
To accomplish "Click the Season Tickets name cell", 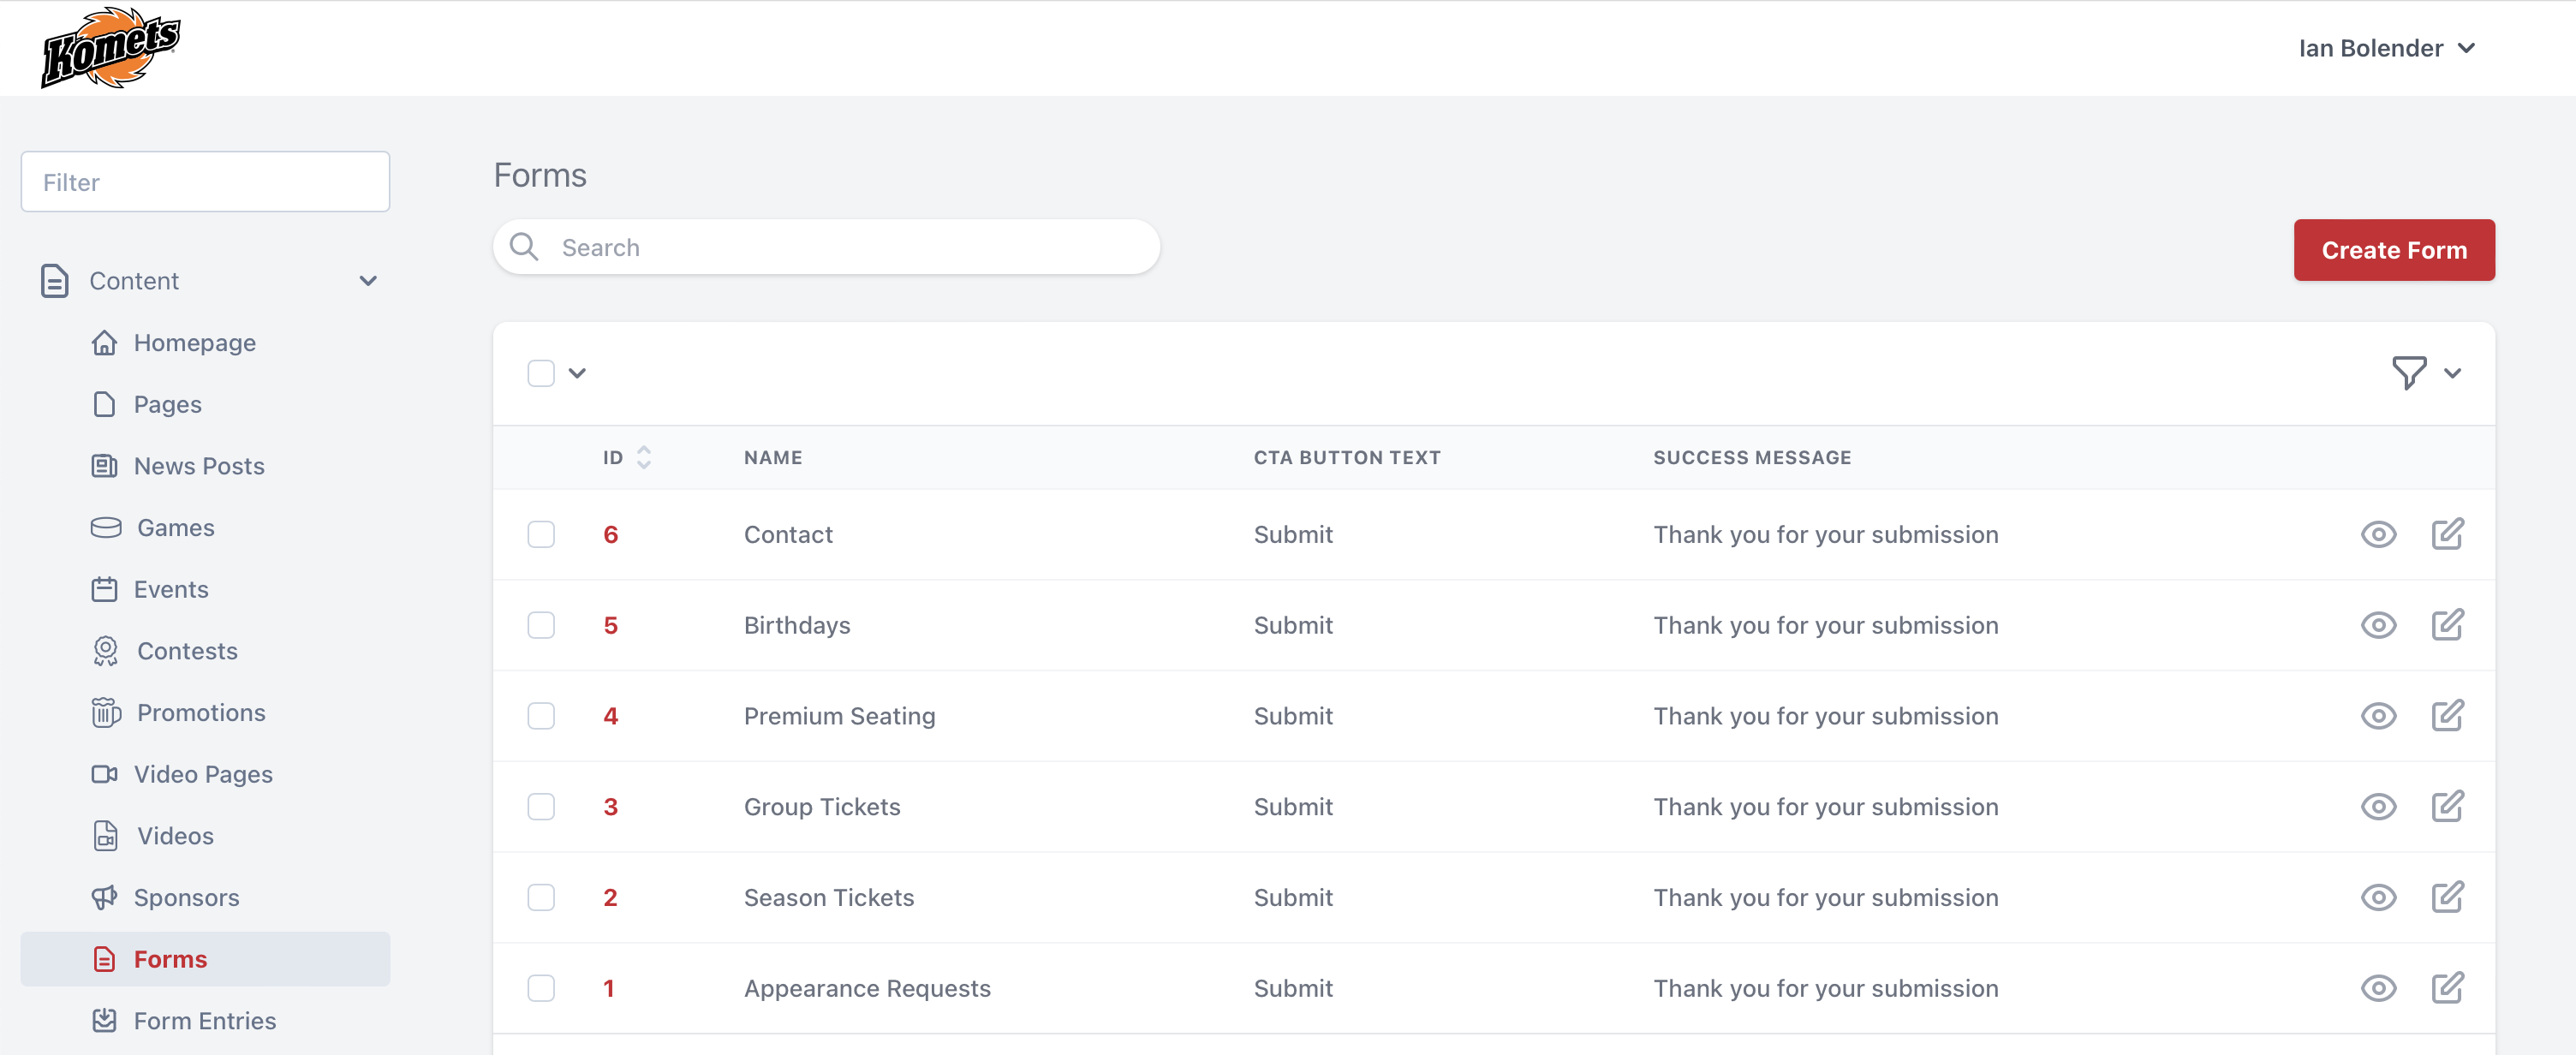I will coord(829,897).
